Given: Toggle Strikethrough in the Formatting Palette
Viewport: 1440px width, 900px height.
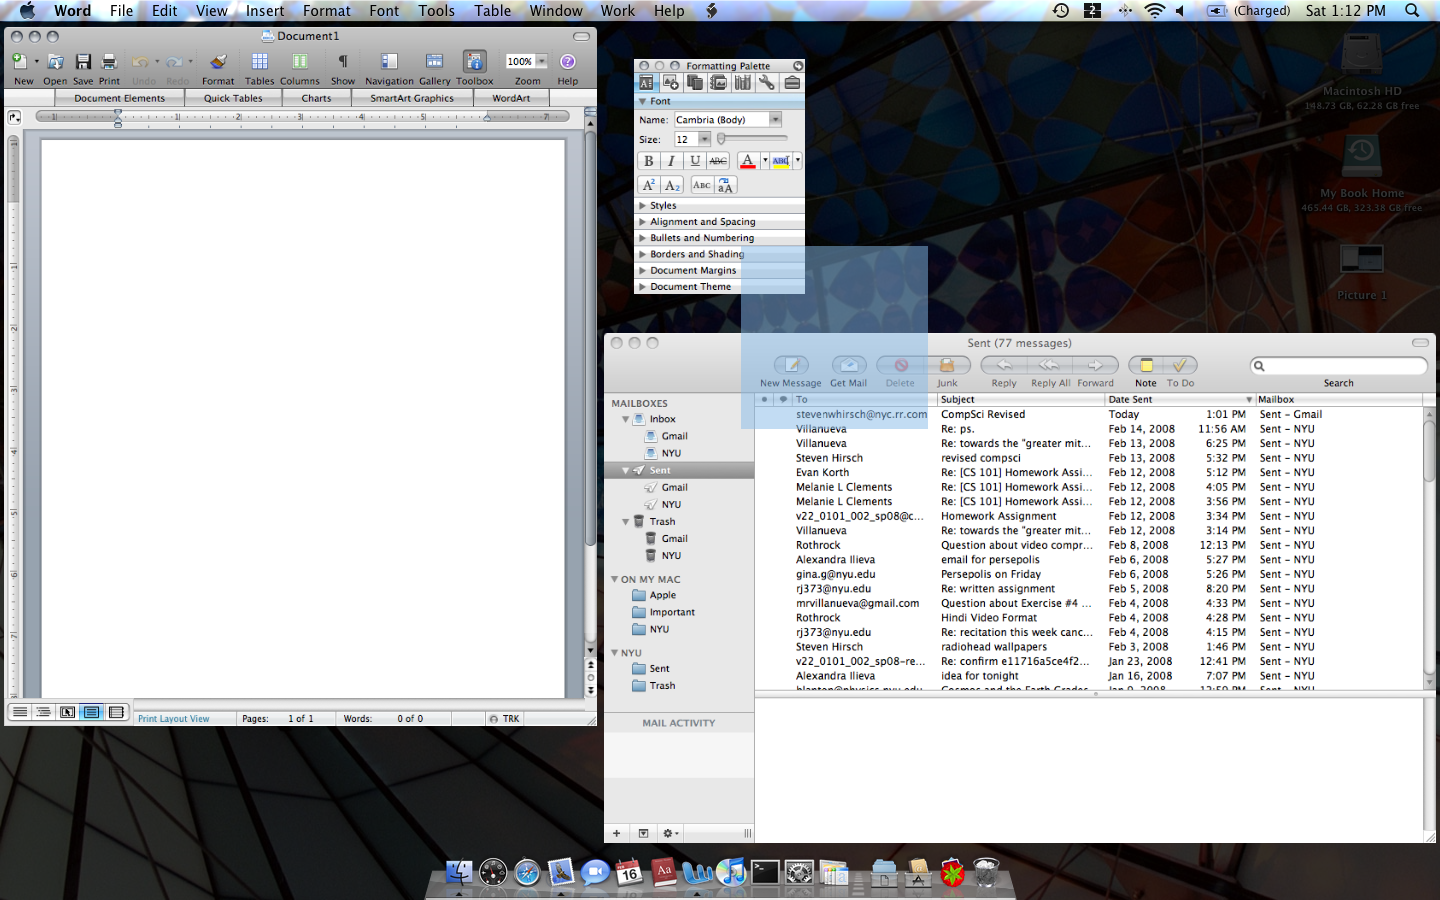Looking at the screenshot, I should pos(718,161).
